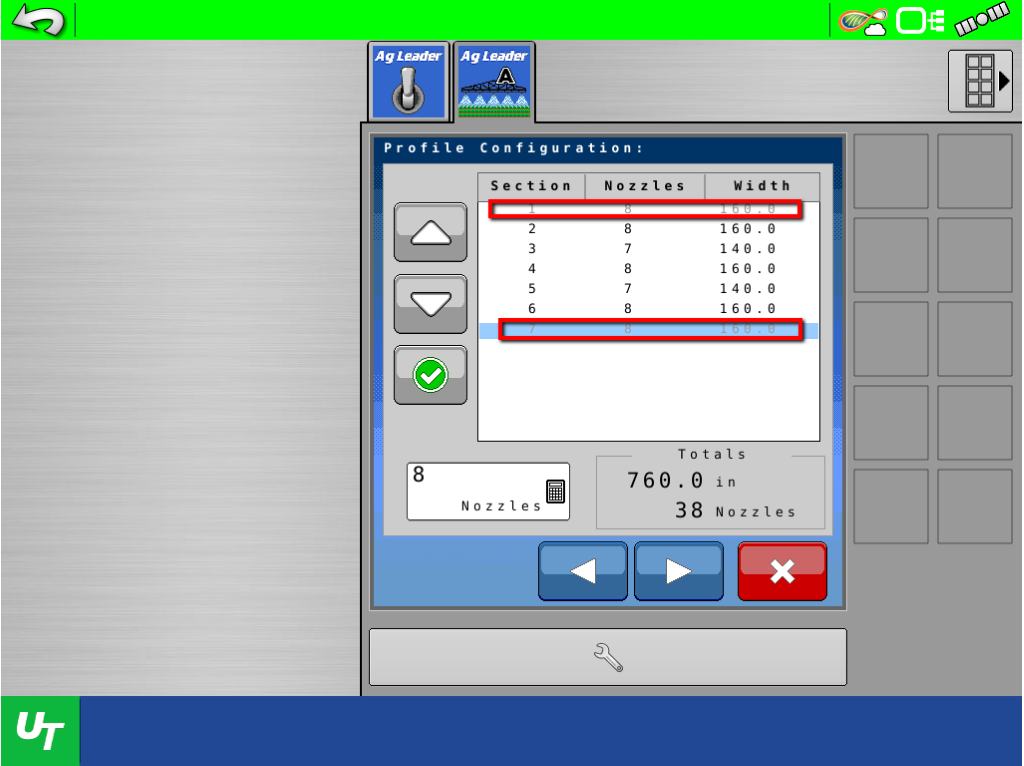Go to the next page with the right arrow button

[679, 570]
